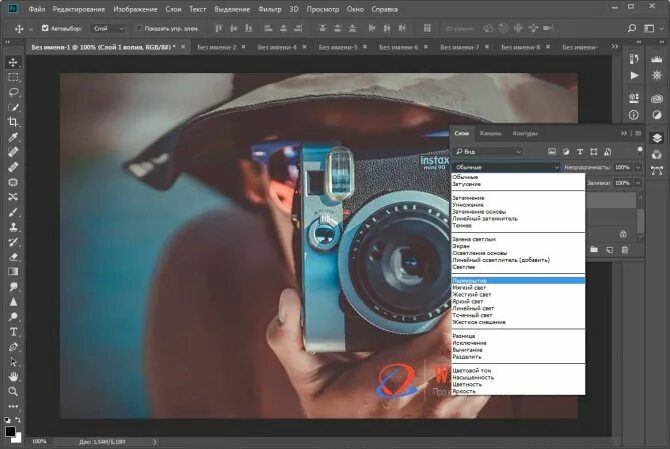Choose Мягкий свет blend mode

click(x=518, y=288)
